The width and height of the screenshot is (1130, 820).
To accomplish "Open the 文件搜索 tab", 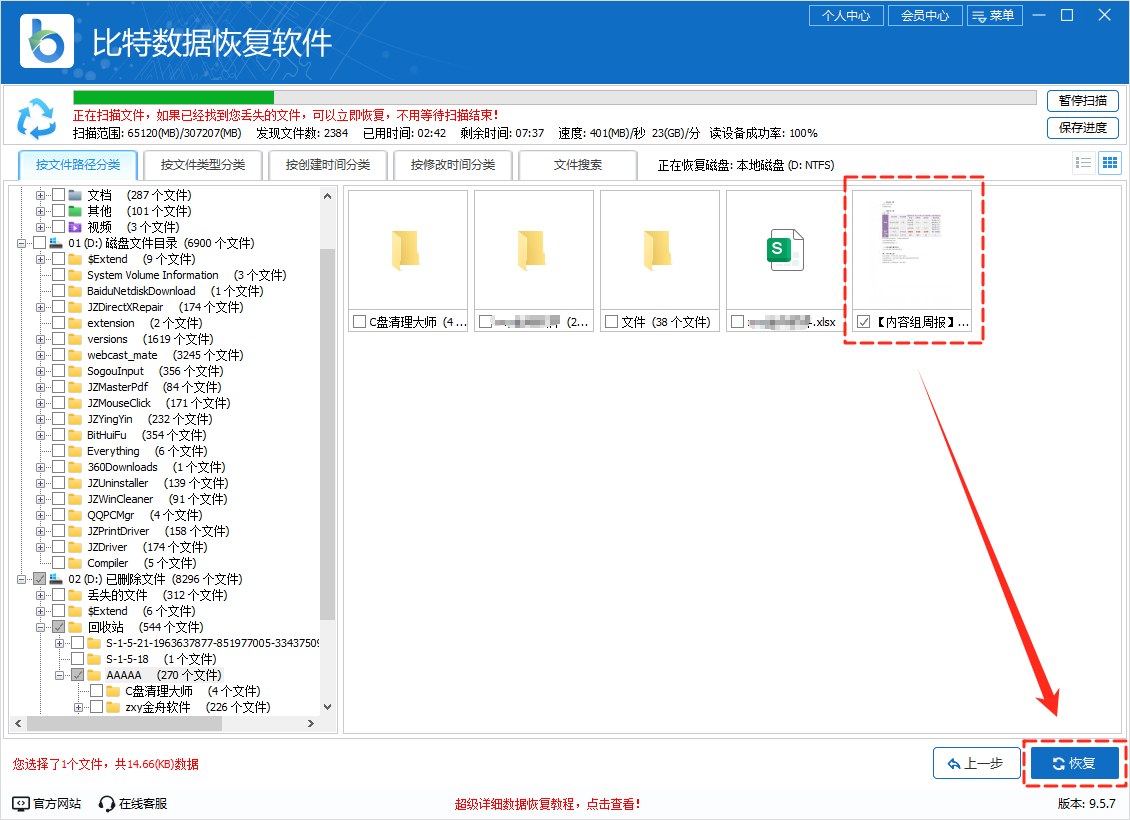I will pos(578,165).
